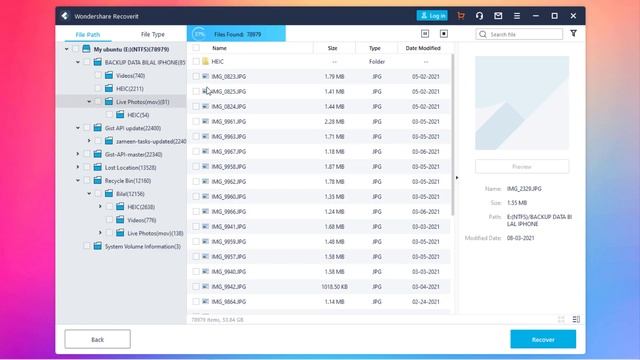Click the Bilal(12156) folder icon
The width and height of the screenshot is (640, 360).
click(x=109, y=193)
